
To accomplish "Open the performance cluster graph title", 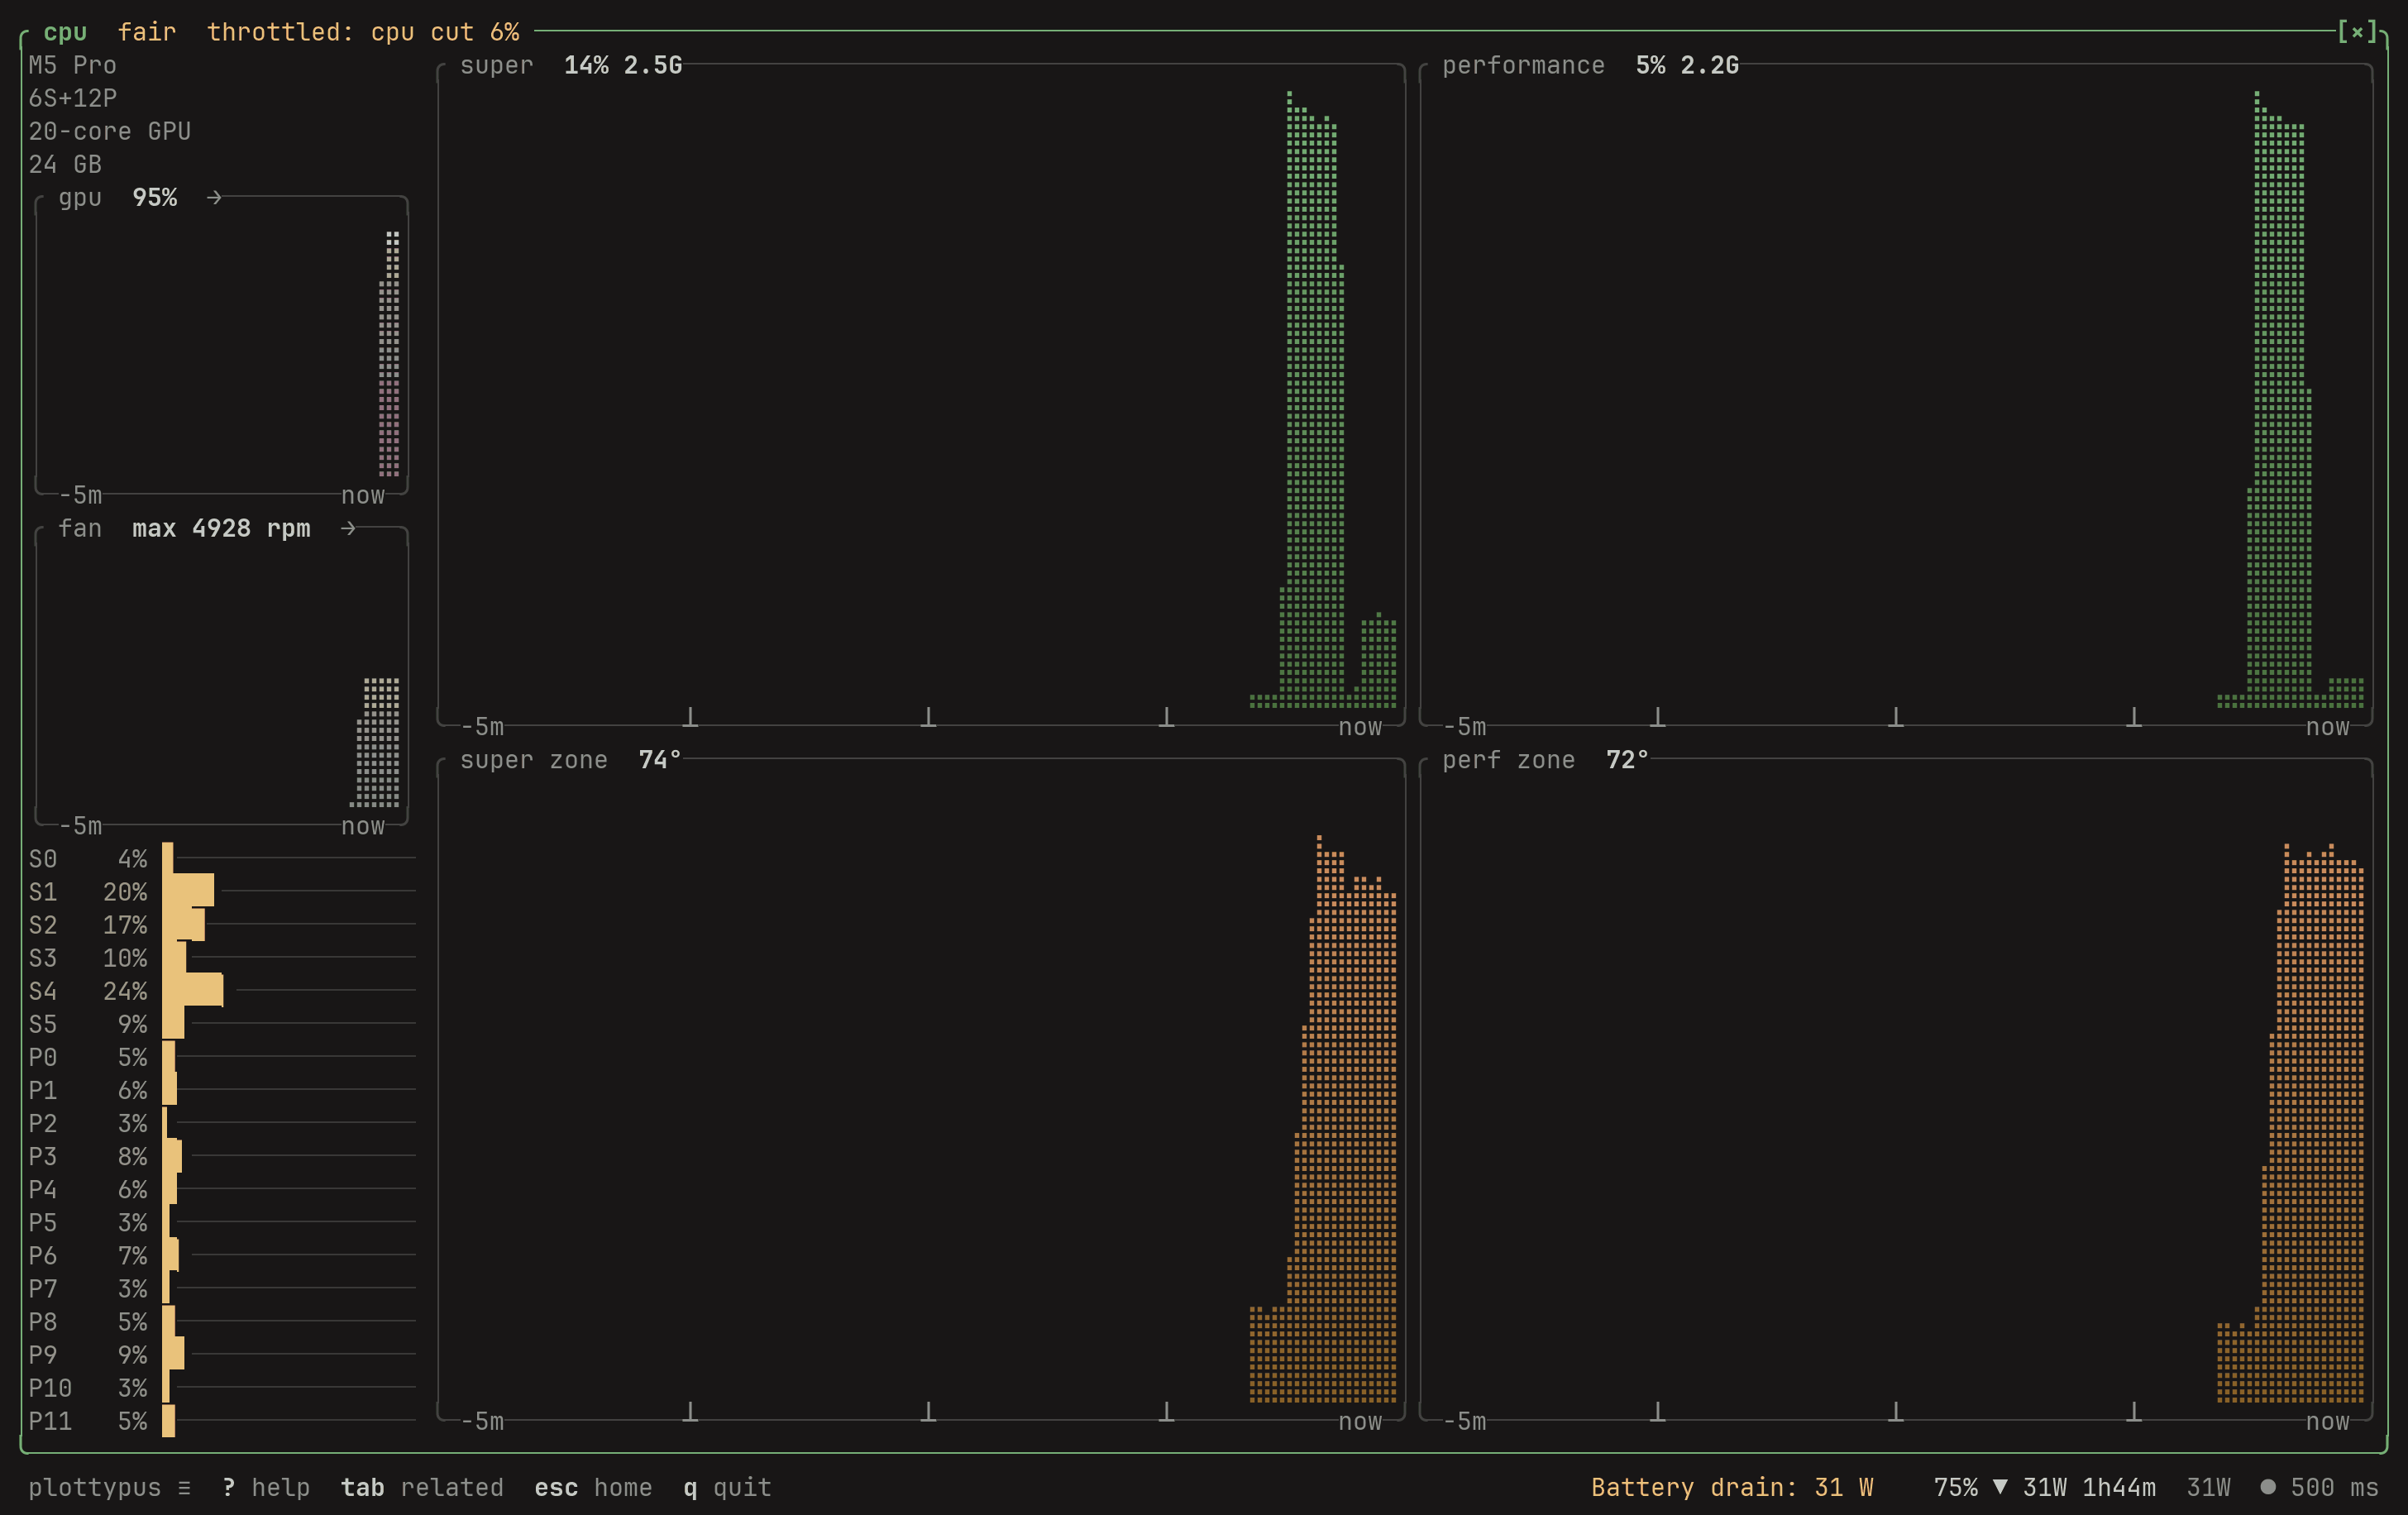I will (1590, 66).
